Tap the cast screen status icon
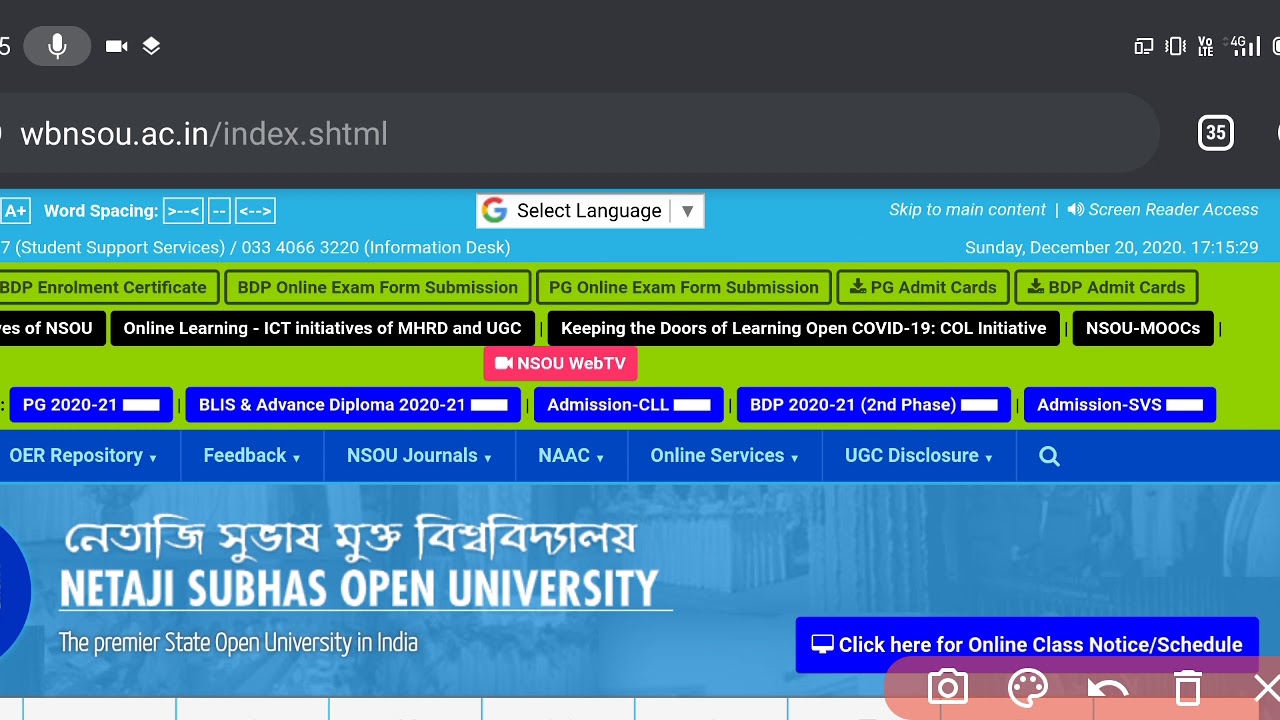This screenshot has width=1280, height=720. 1143,46
